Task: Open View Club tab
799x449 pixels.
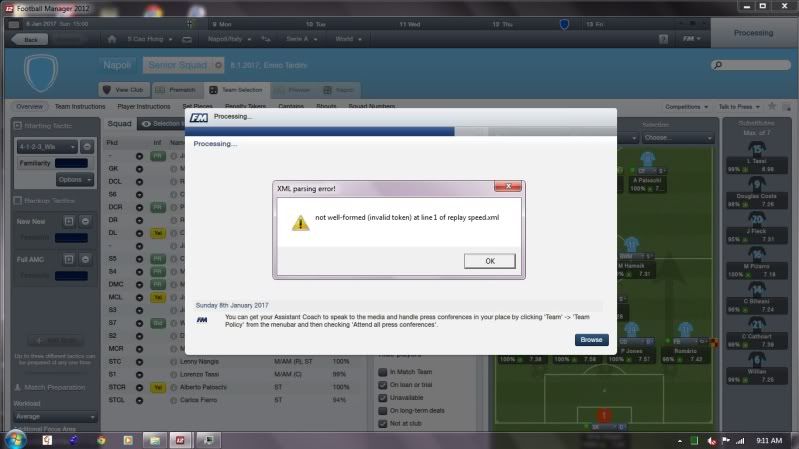Action: tap(124, 90)
